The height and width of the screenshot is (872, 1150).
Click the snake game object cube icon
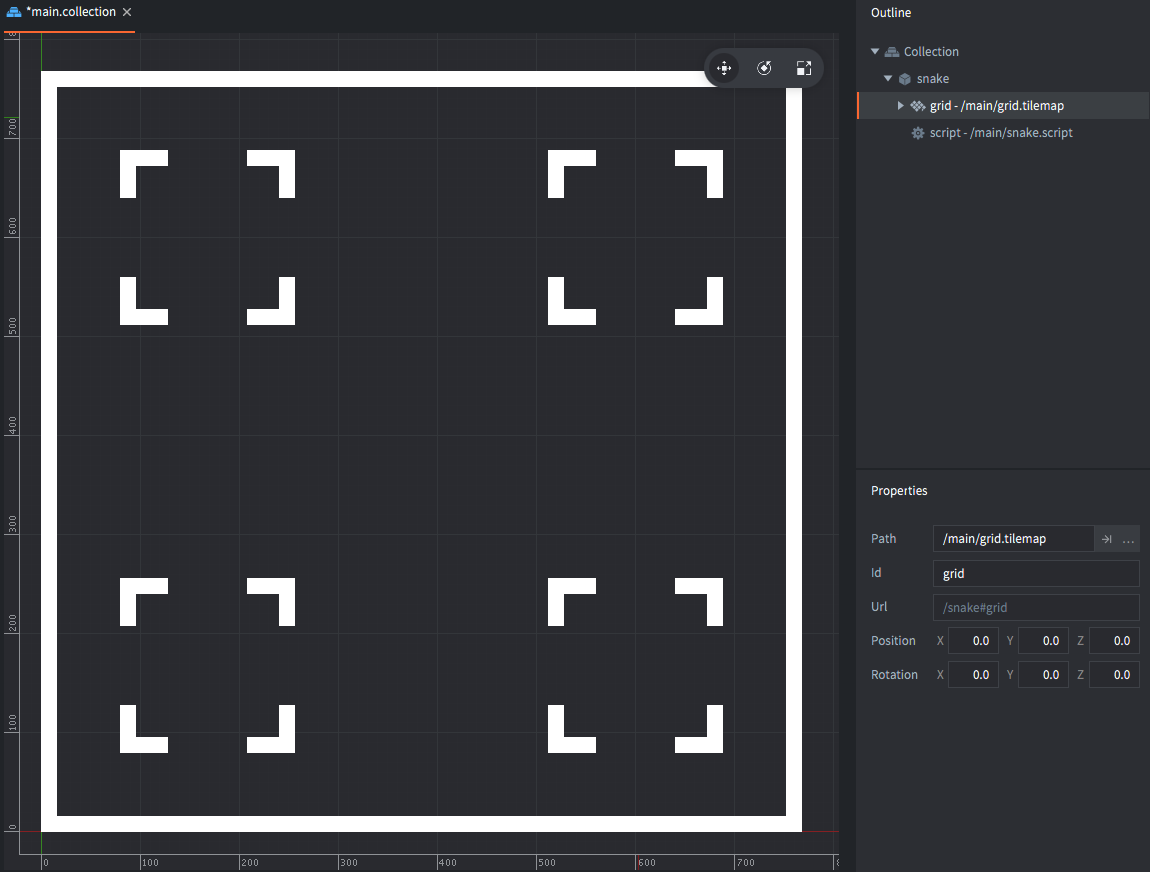905,78
